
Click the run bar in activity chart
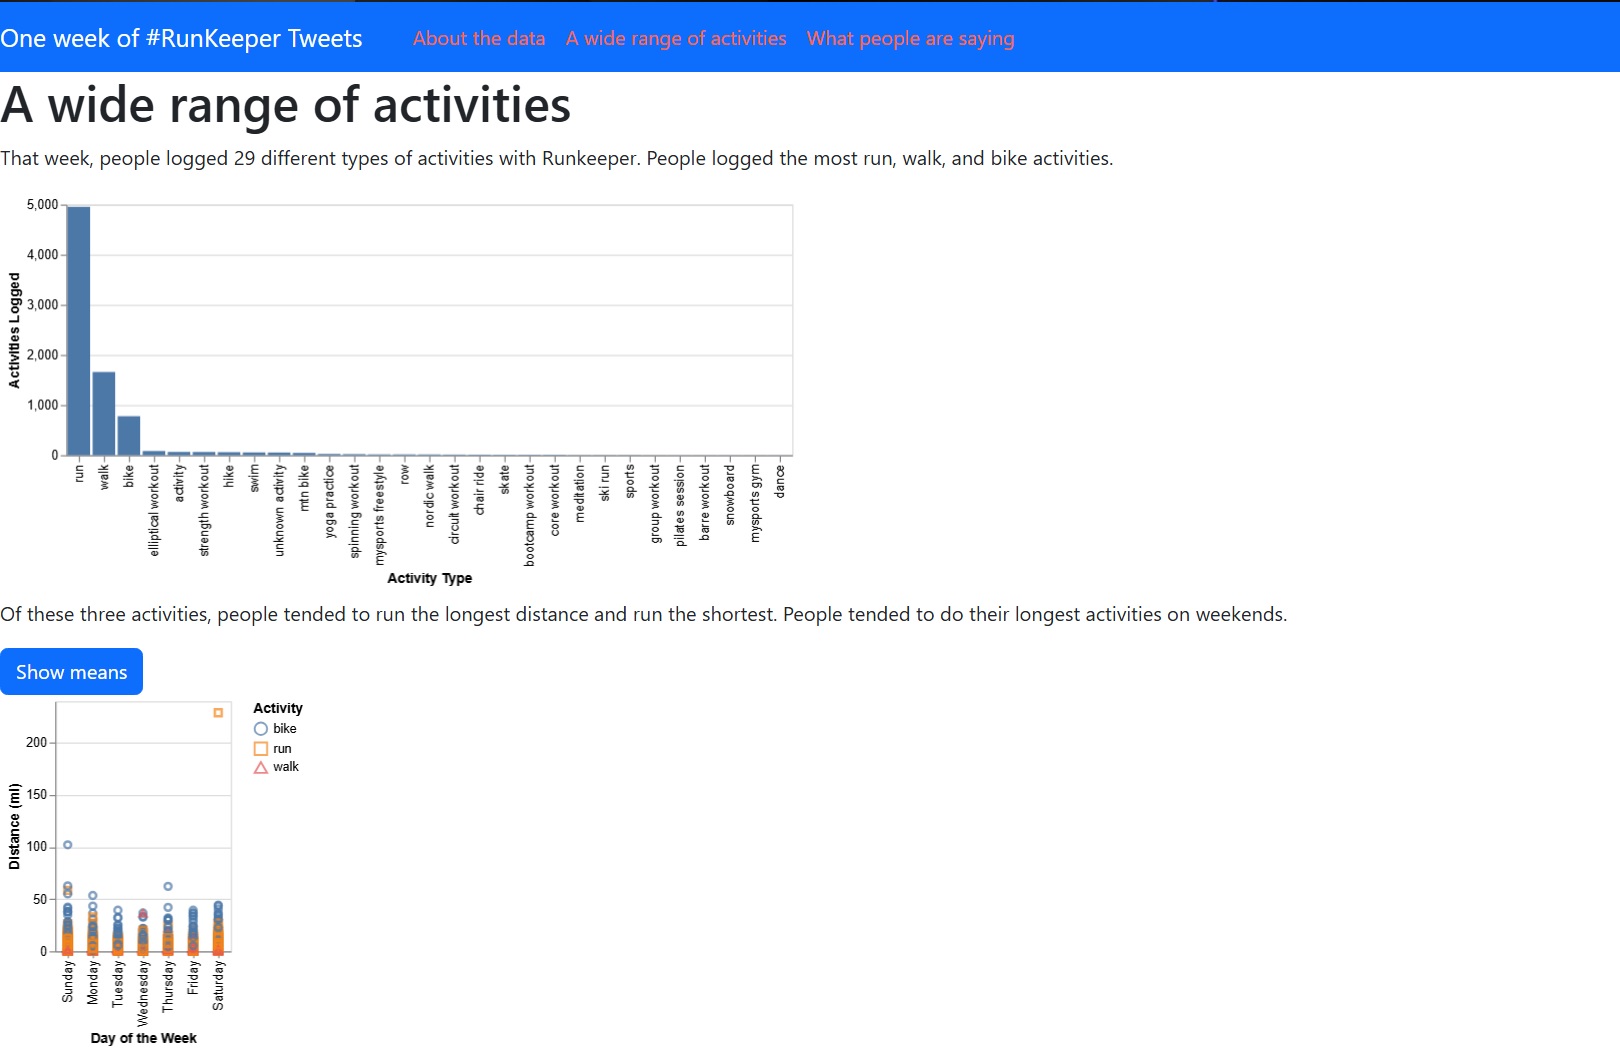tap(79, 331)
